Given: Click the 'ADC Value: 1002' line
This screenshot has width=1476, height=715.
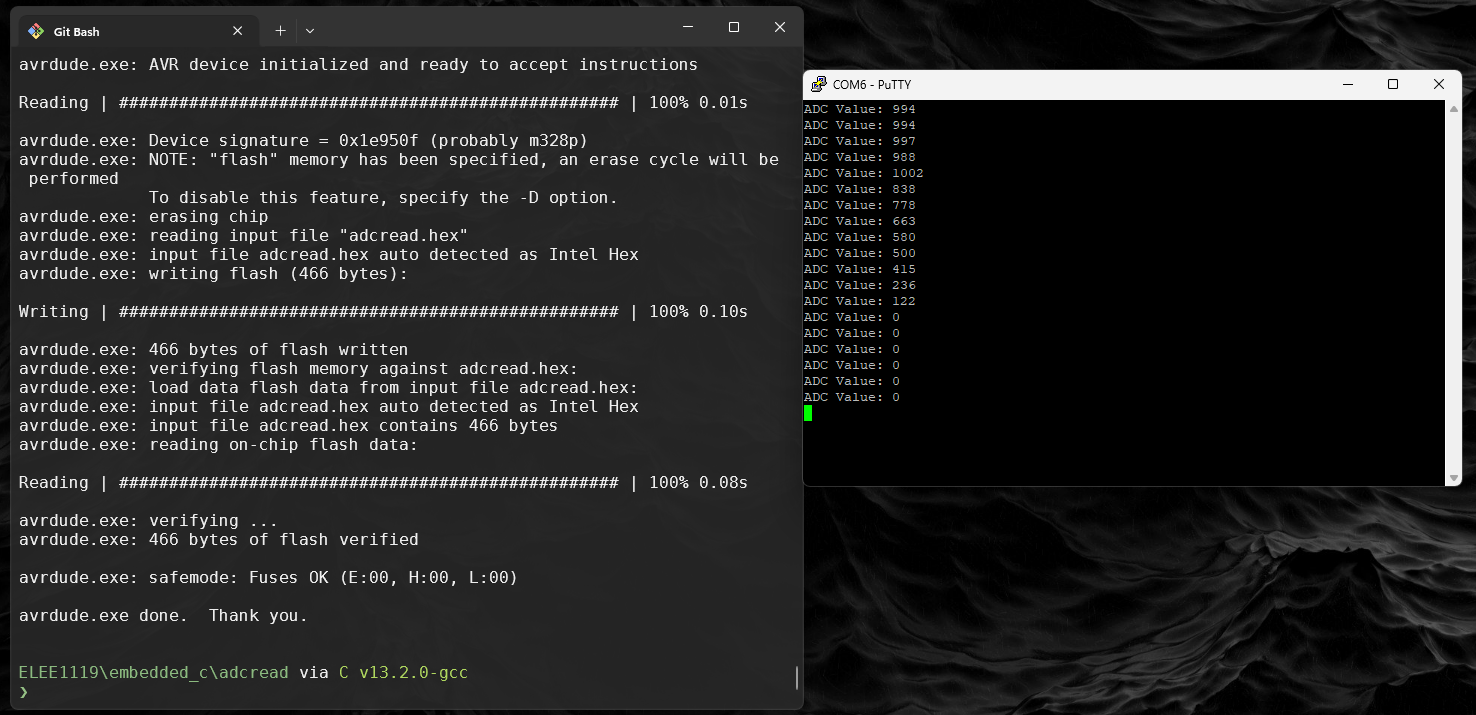Looking at the screenshot, I should (x=864, y=173).
